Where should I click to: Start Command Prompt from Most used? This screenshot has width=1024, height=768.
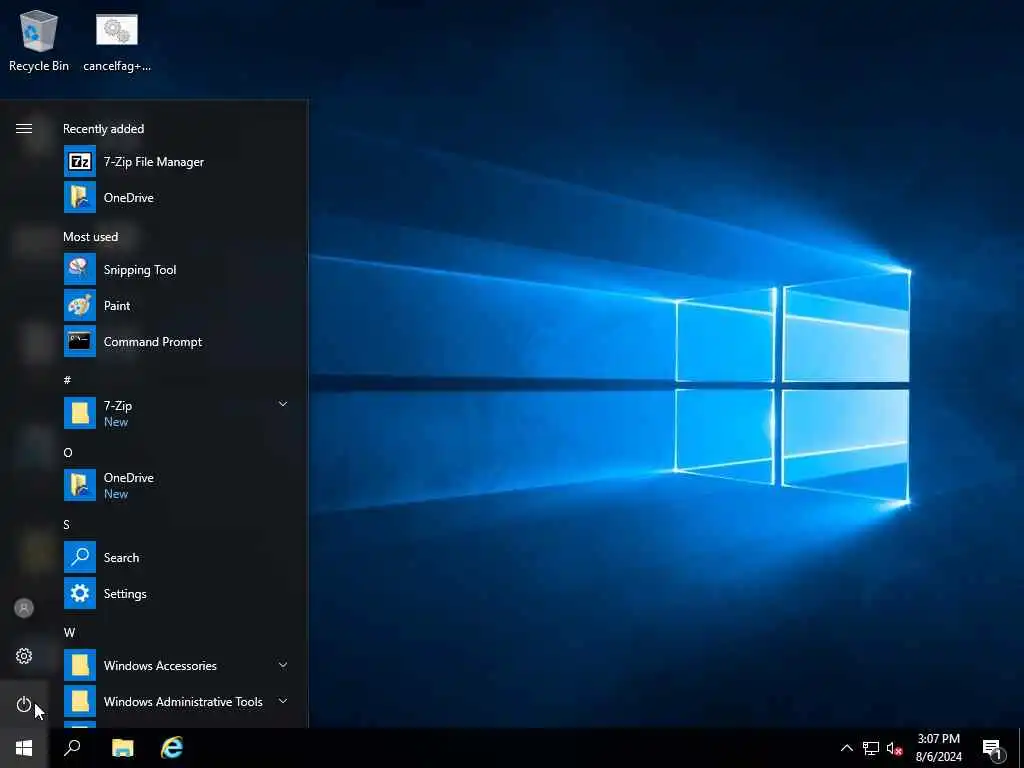tap(176, 342)
